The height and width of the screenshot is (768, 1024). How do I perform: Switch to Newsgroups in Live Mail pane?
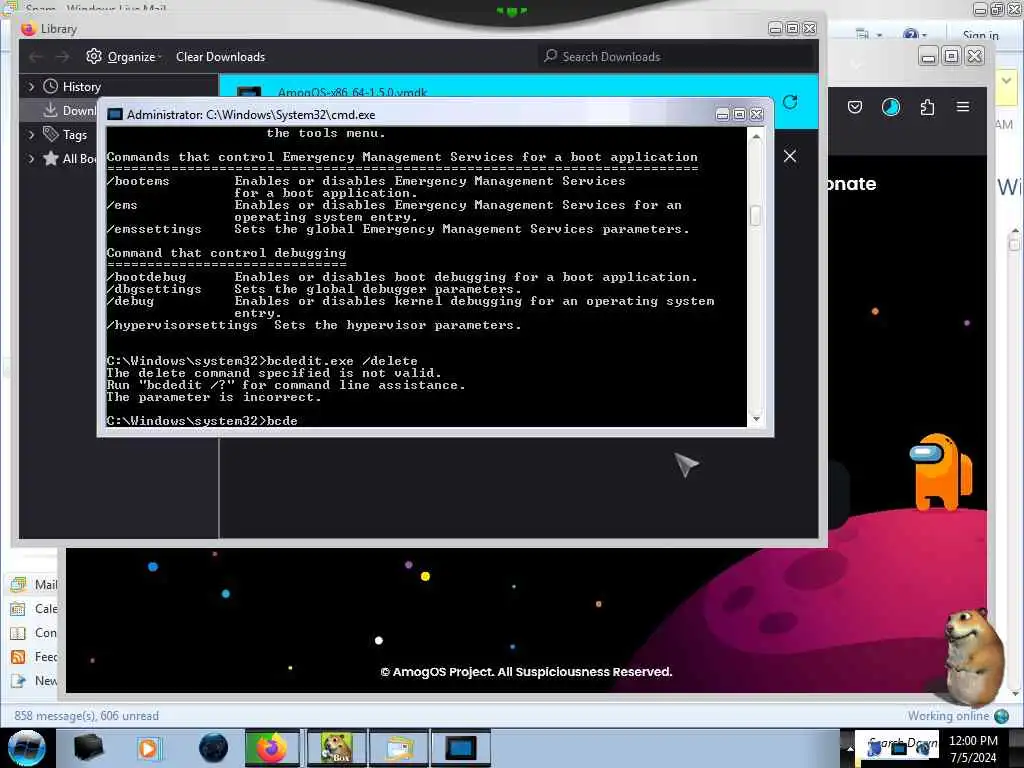point(35,680)
